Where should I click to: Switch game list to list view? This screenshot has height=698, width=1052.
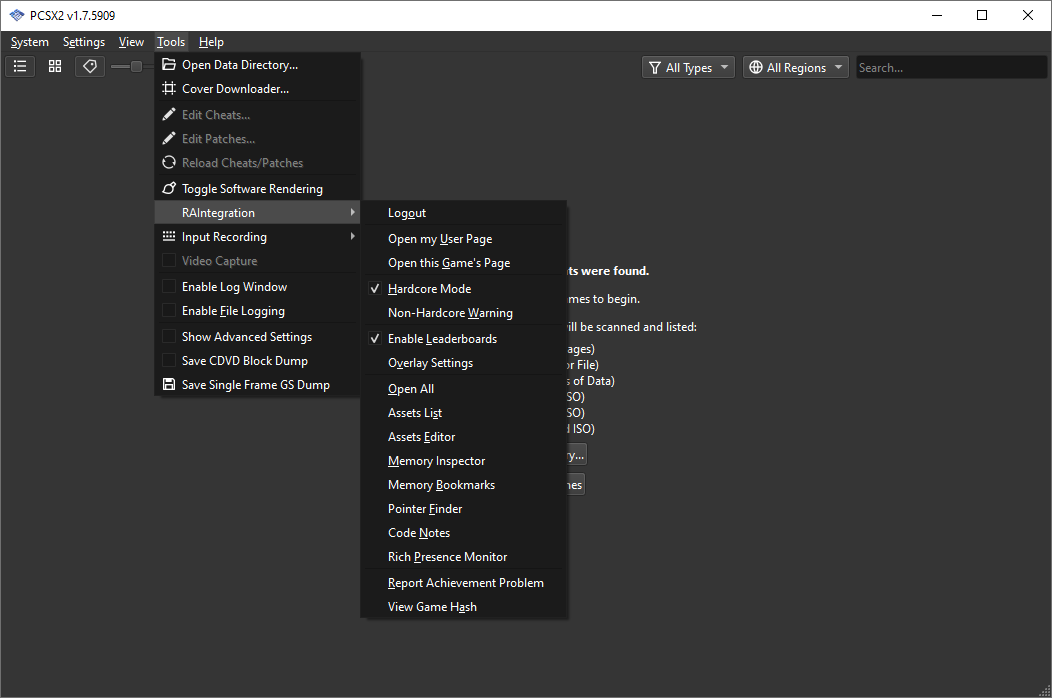[19, 66]
